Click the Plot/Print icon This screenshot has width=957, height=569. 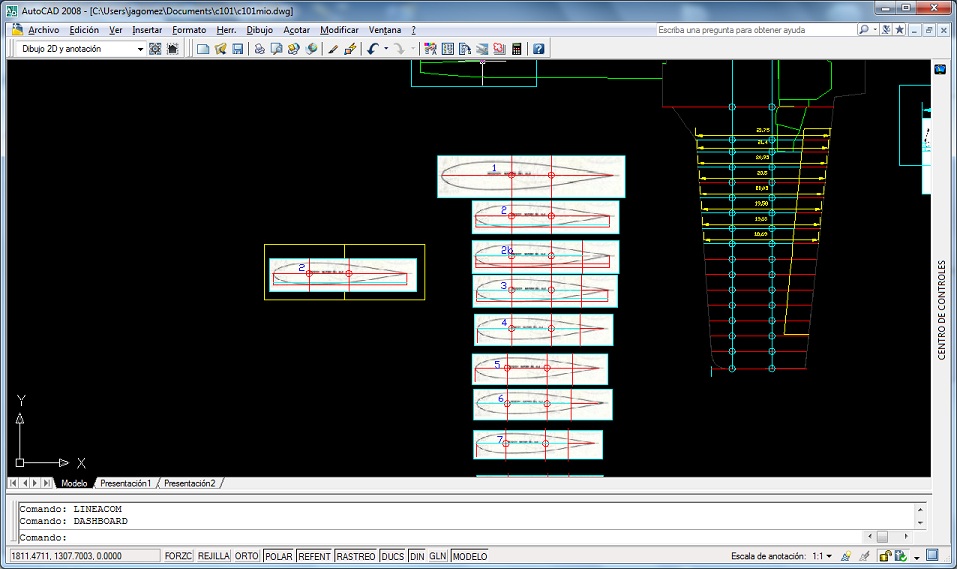tap(259, 49)
